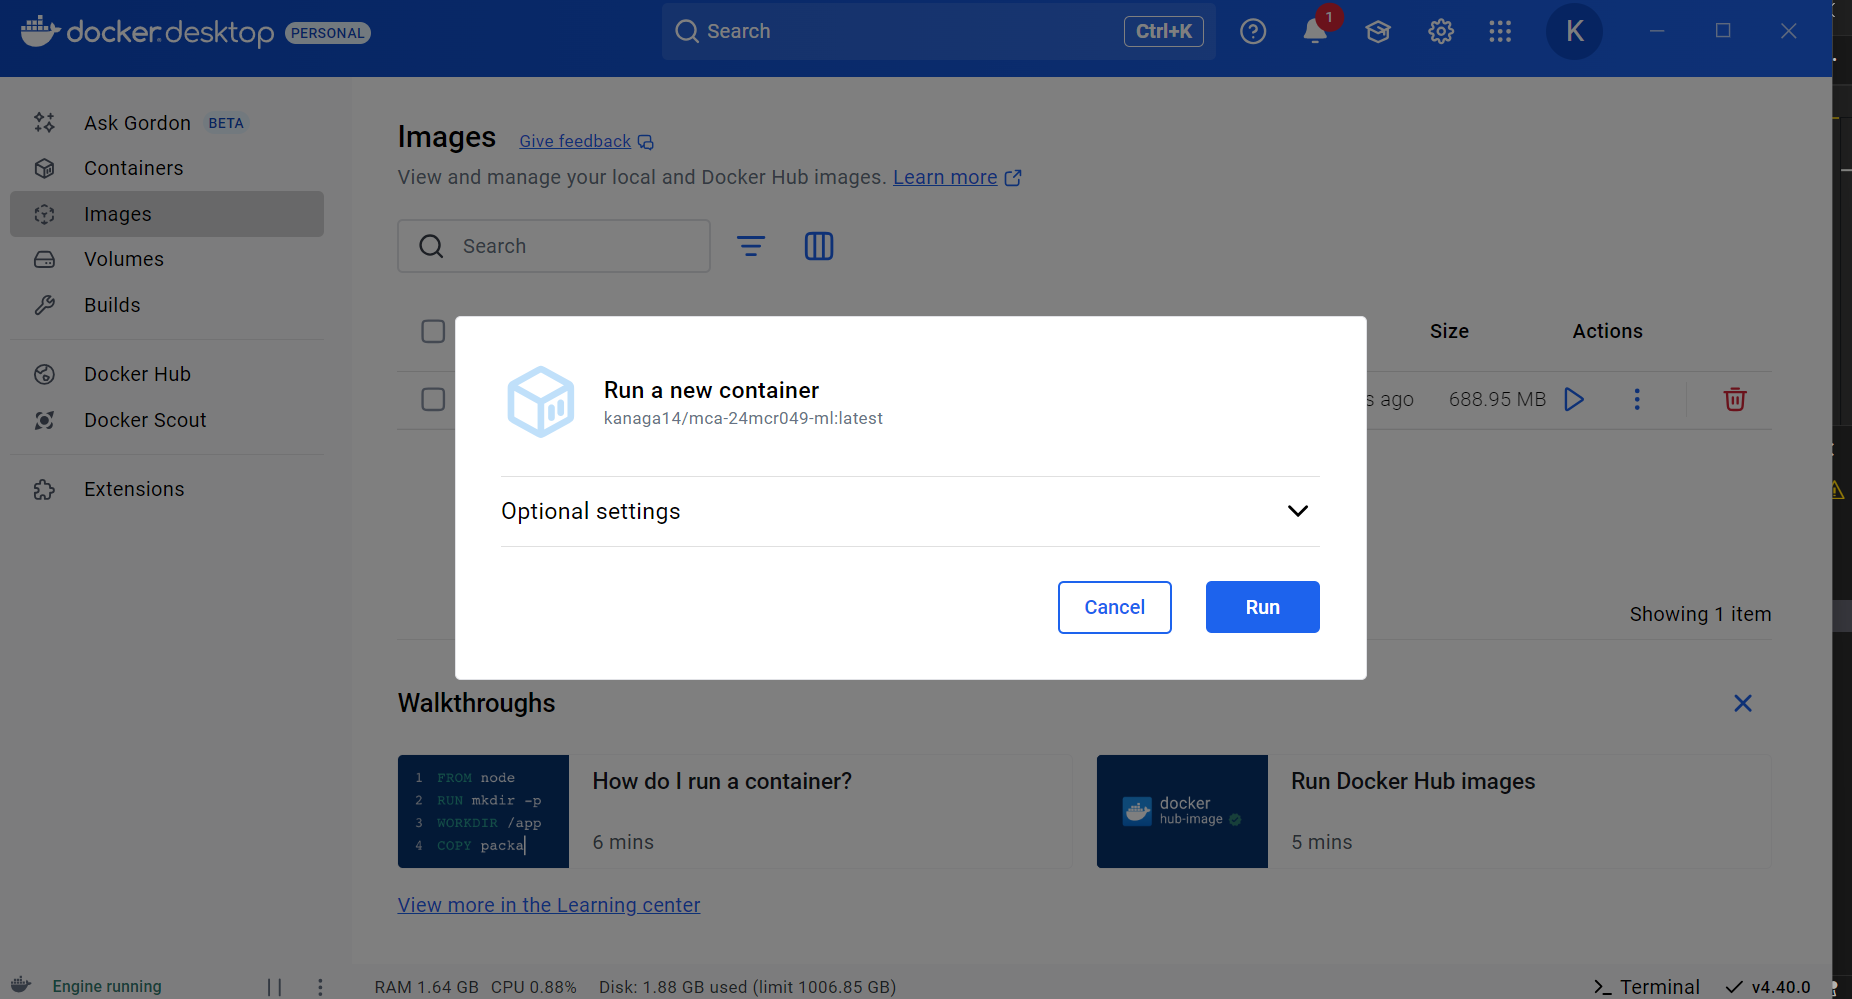
Task: Click the CPU 0.88% status entry
Action: tap(534, 987)
